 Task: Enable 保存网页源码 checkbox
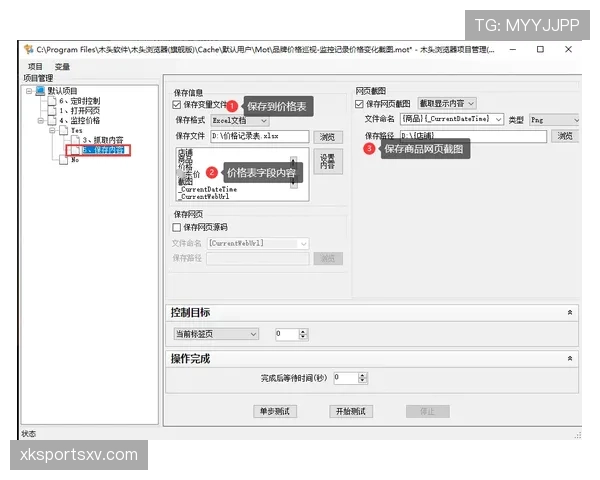[x=176, y=227]
